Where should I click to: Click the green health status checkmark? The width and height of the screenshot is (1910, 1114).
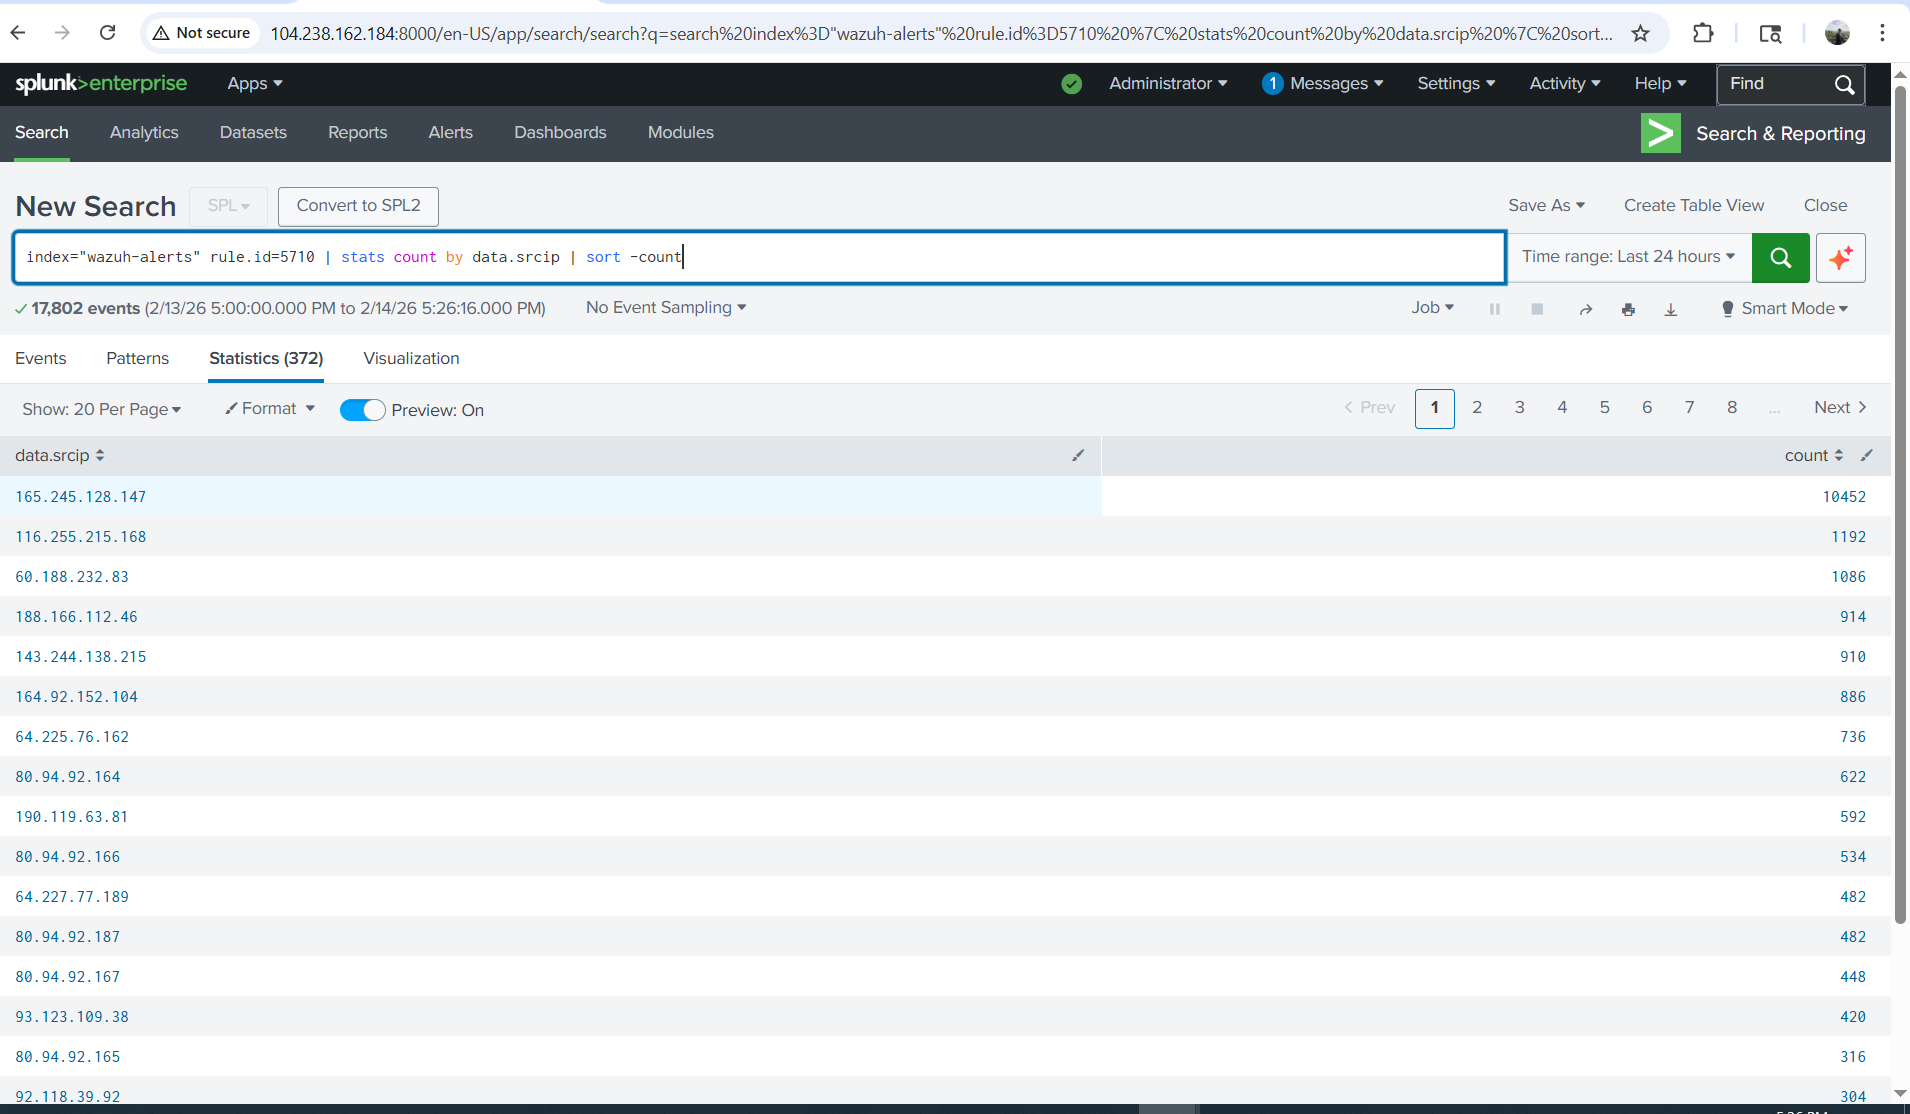(1072, 84)
